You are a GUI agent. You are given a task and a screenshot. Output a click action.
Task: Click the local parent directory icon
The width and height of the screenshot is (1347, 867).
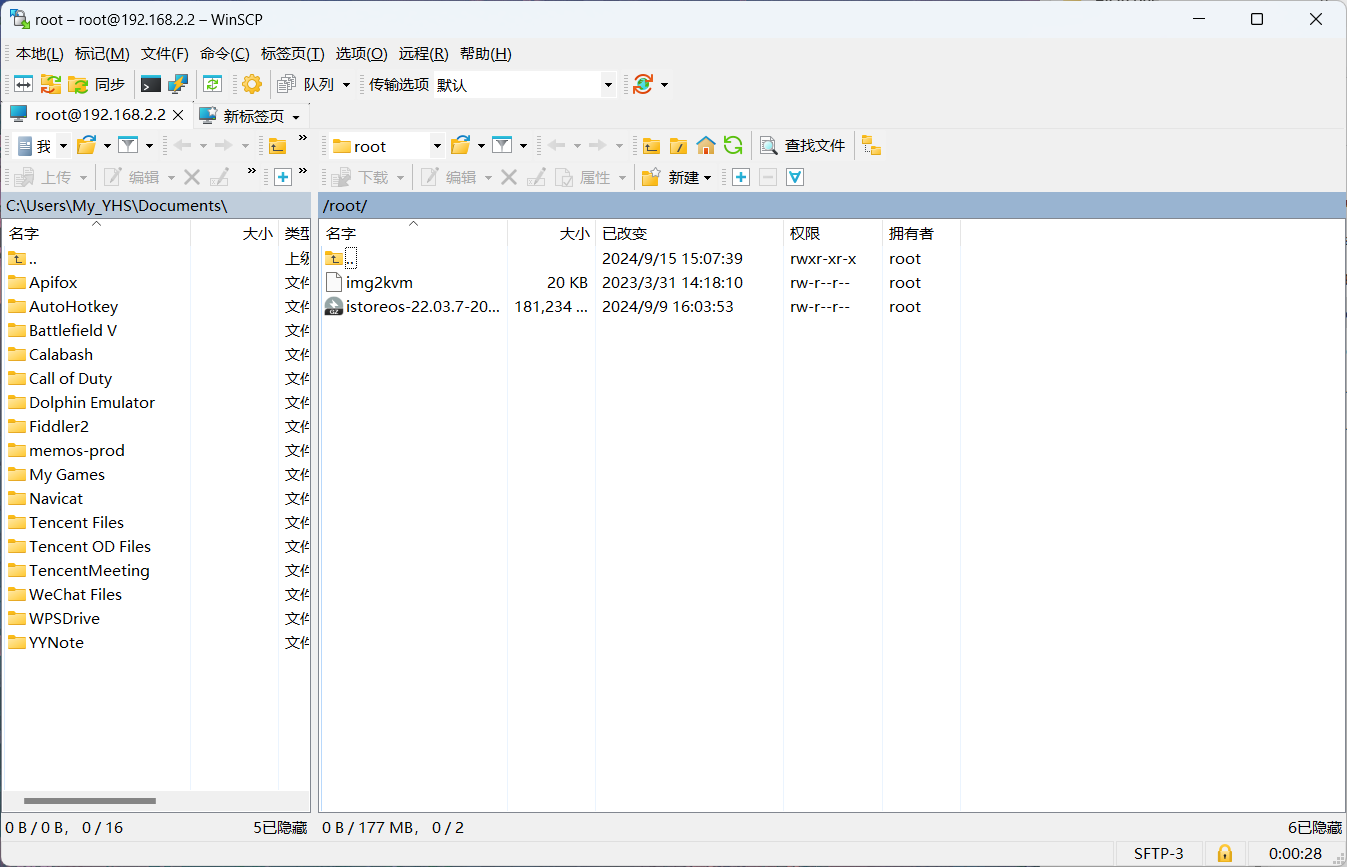point(278,146)
